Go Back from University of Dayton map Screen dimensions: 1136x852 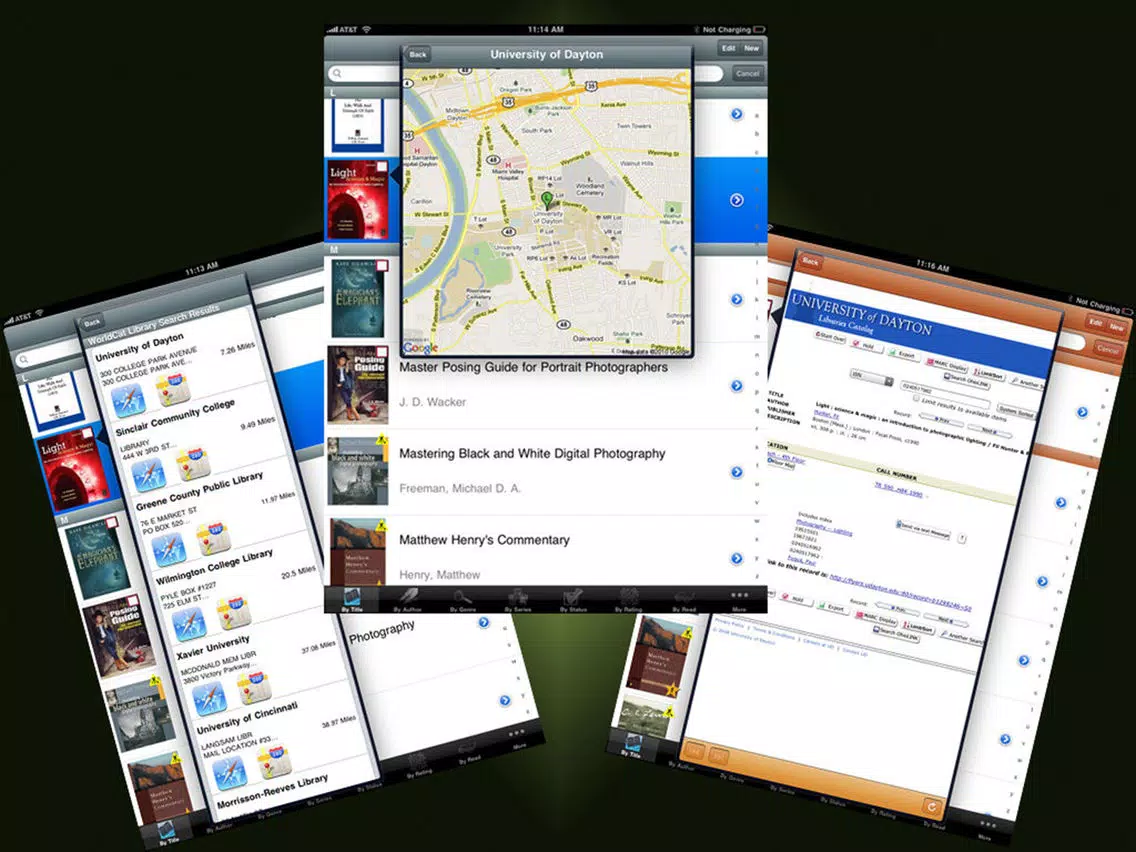[x=417, y=54]
